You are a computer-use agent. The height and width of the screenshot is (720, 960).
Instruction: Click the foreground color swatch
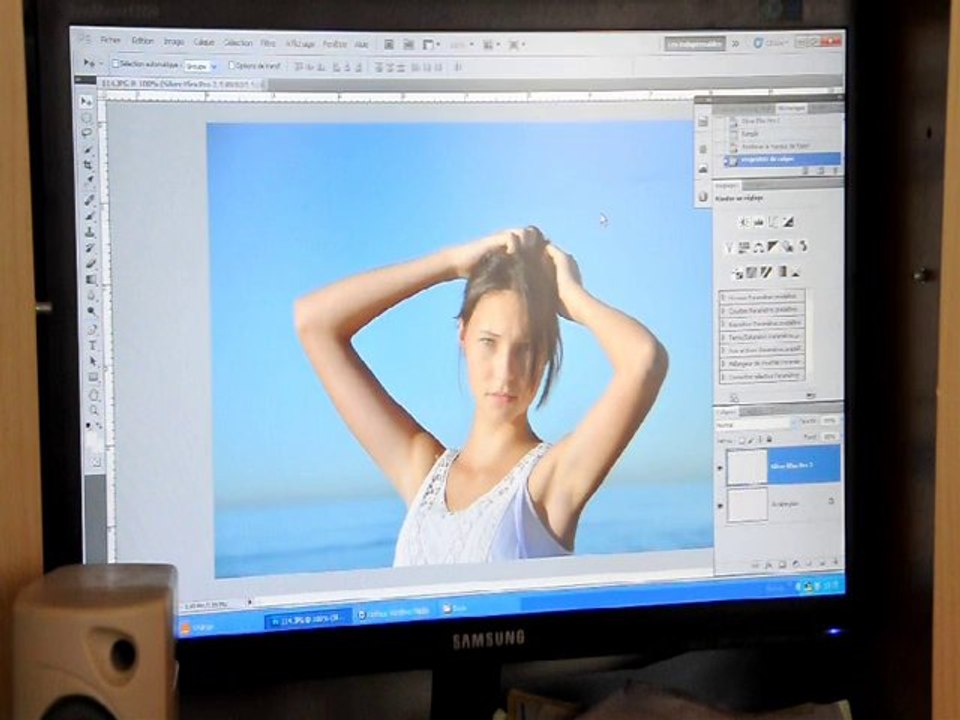[x=92, y=438]
